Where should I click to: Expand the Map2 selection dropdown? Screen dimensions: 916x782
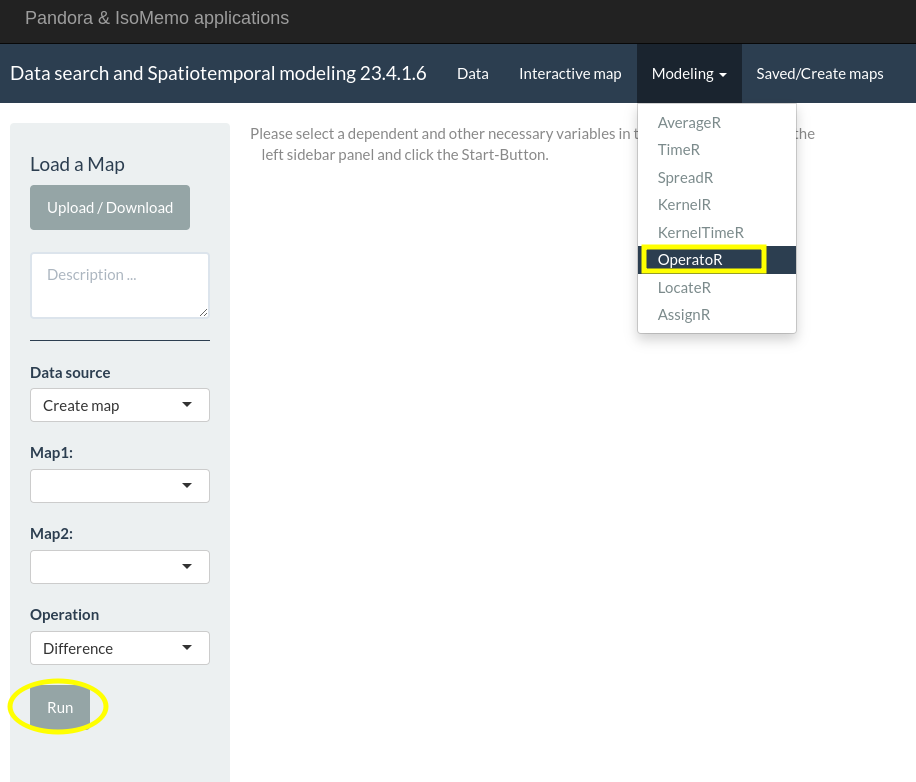(x=120, y=567)
